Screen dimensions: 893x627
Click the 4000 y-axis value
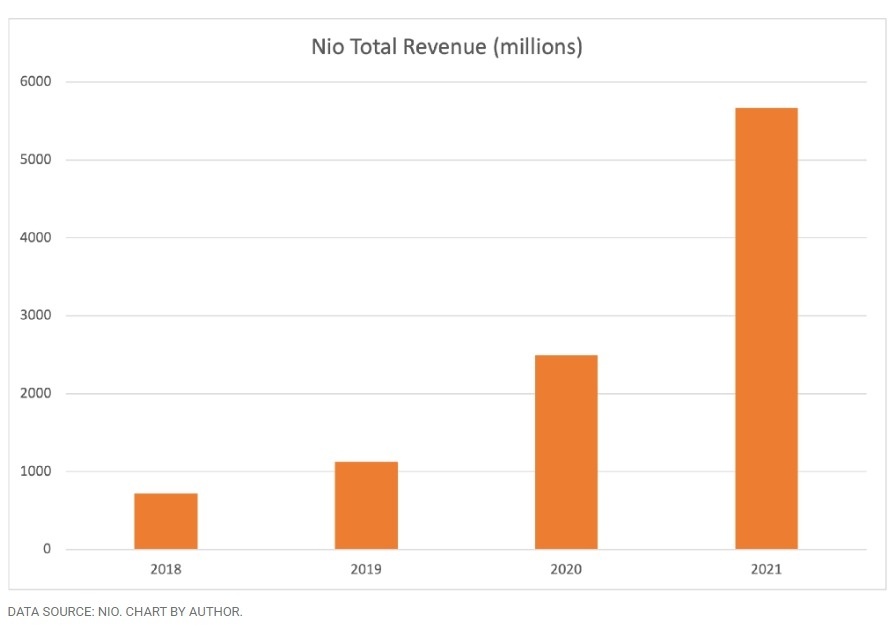(x=35, y=237)
